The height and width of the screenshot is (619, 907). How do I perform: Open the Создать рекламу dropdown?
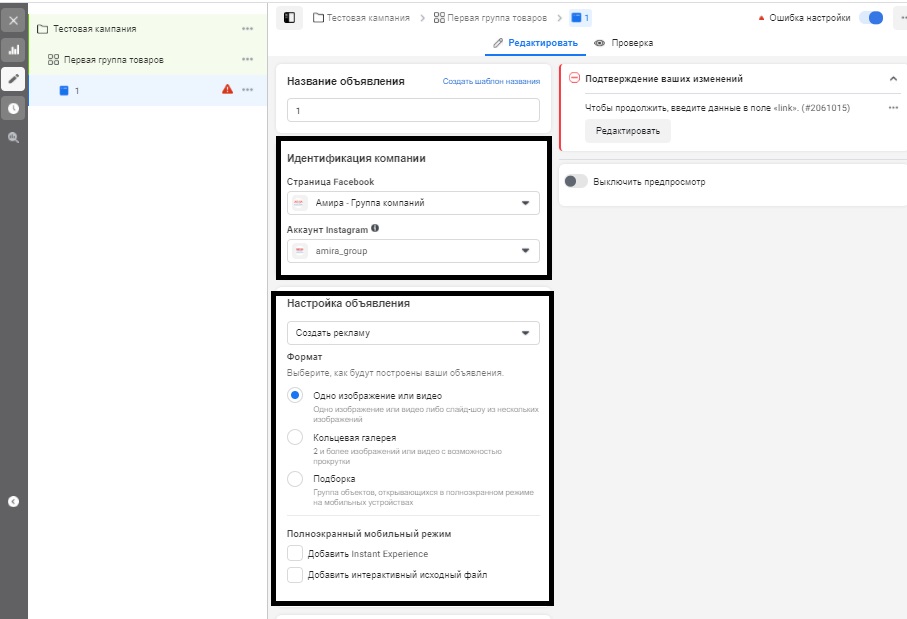[413, 333]
